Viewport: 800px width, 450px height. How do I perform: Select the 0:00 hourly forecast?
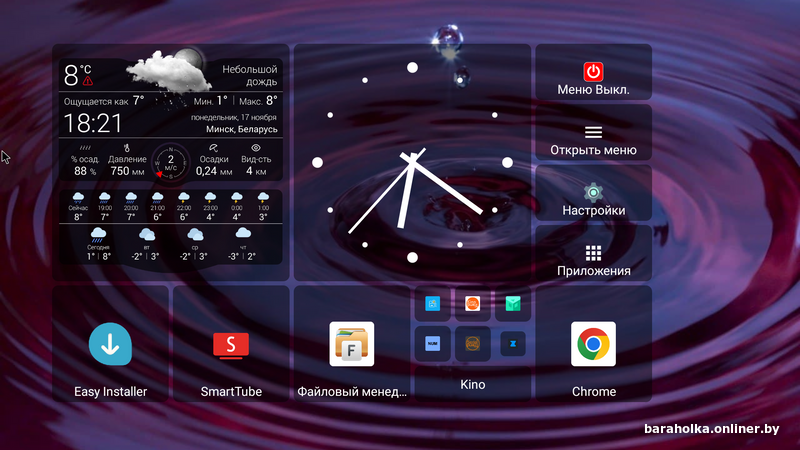pos(237,207)
